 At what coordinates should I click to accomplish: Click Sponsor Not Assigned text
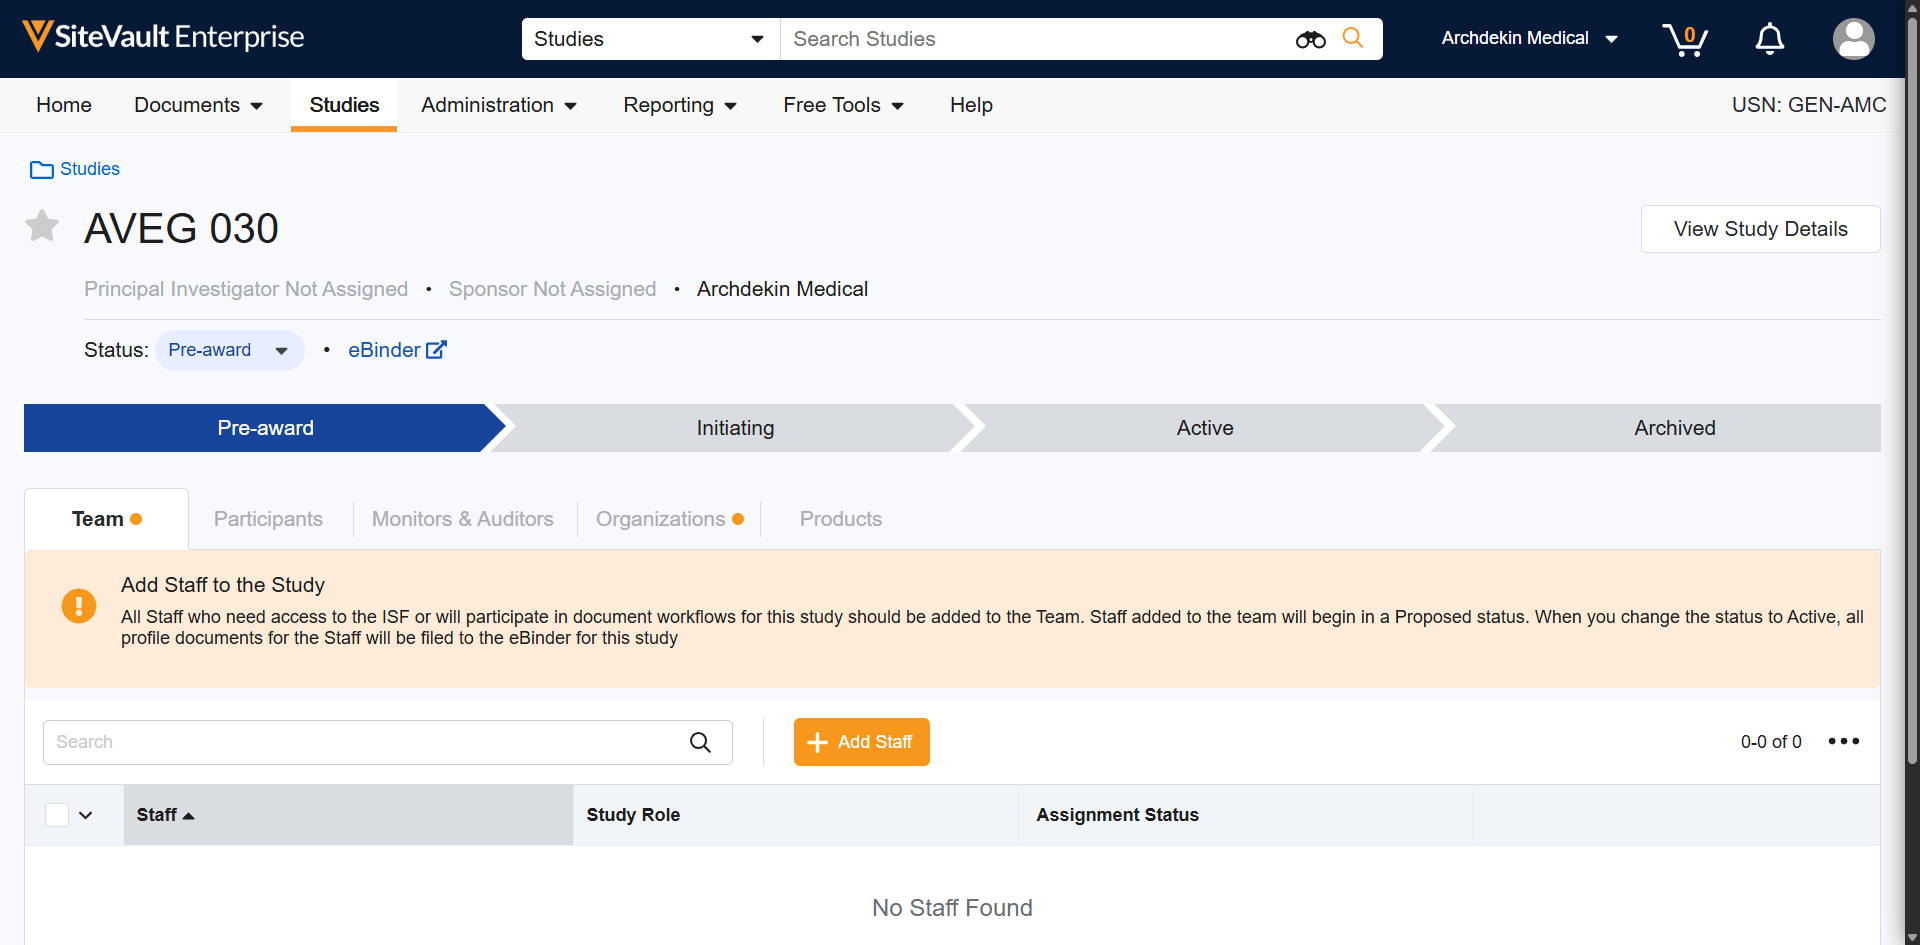(x=552, y=289)
